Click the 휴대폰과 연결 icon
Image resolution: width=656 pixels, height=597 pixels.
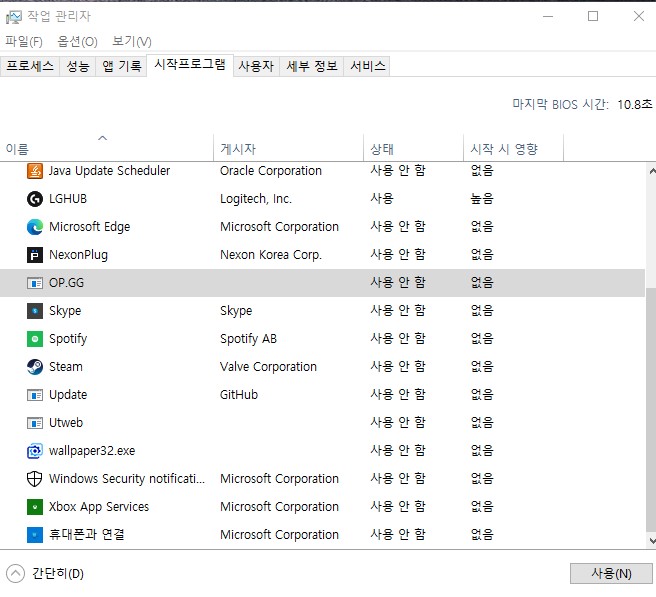point(35,535)
